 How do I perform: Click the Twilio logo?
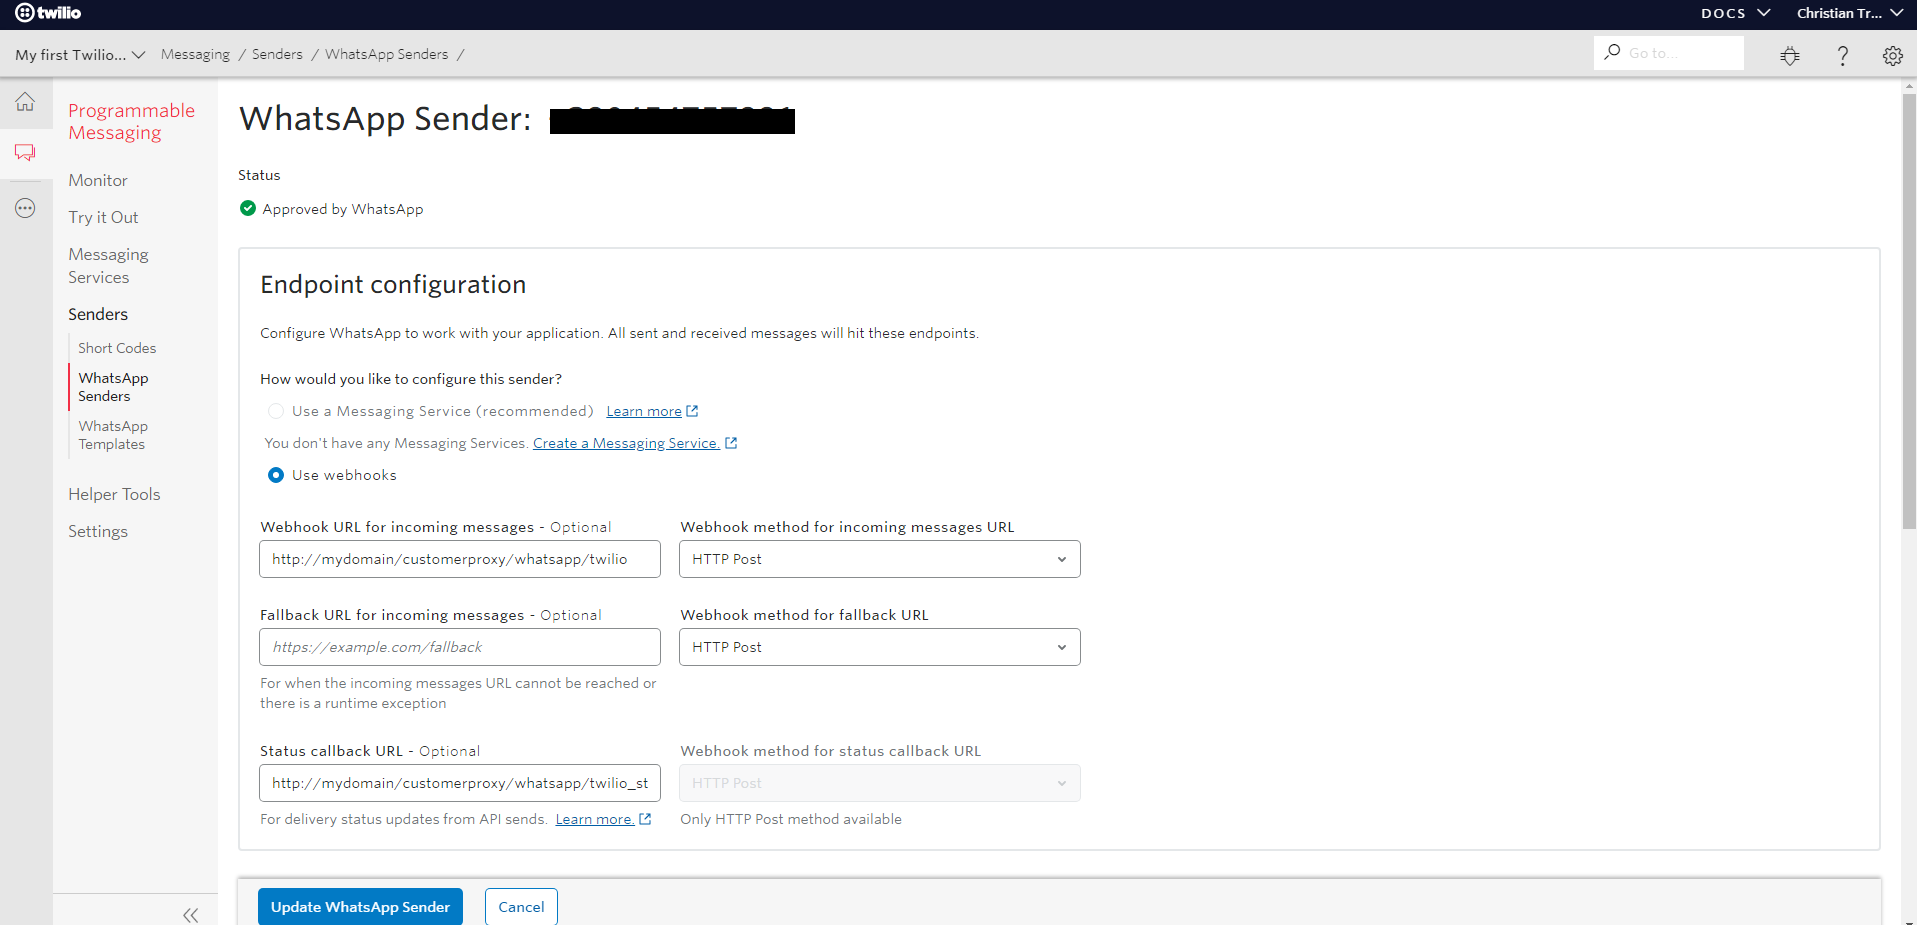coord(48,13)
